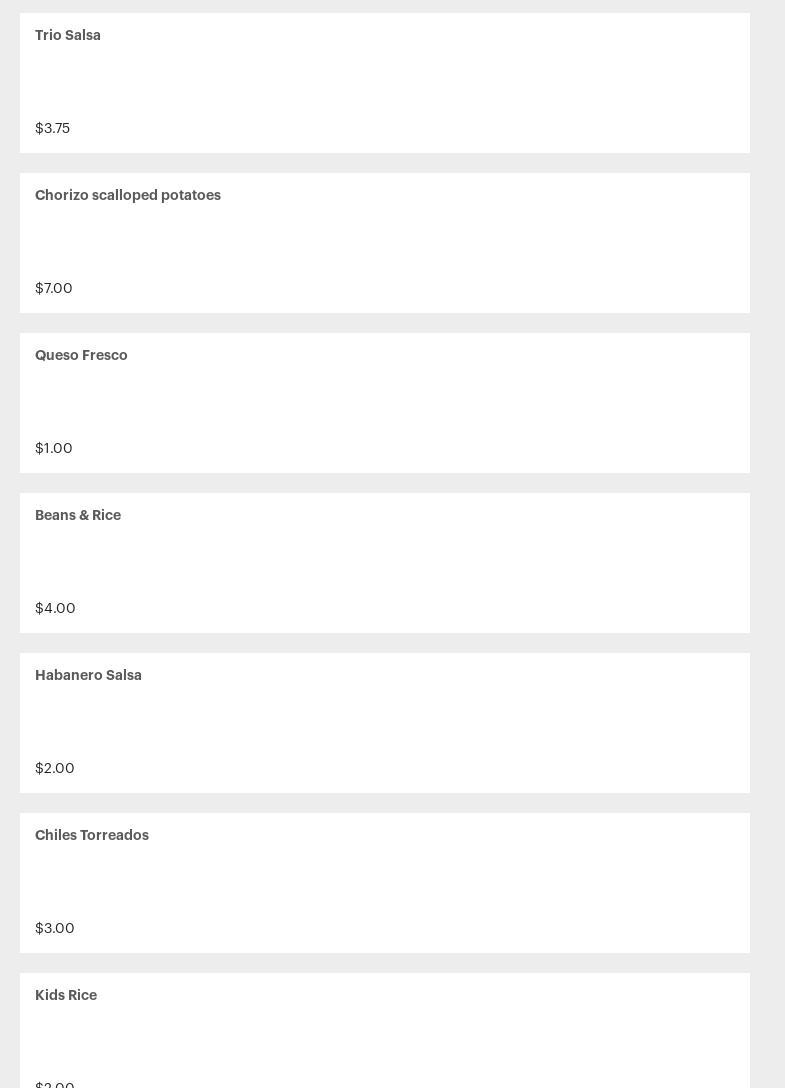Select the $1.00 Queso Fresco price

(x=54, y=448)
